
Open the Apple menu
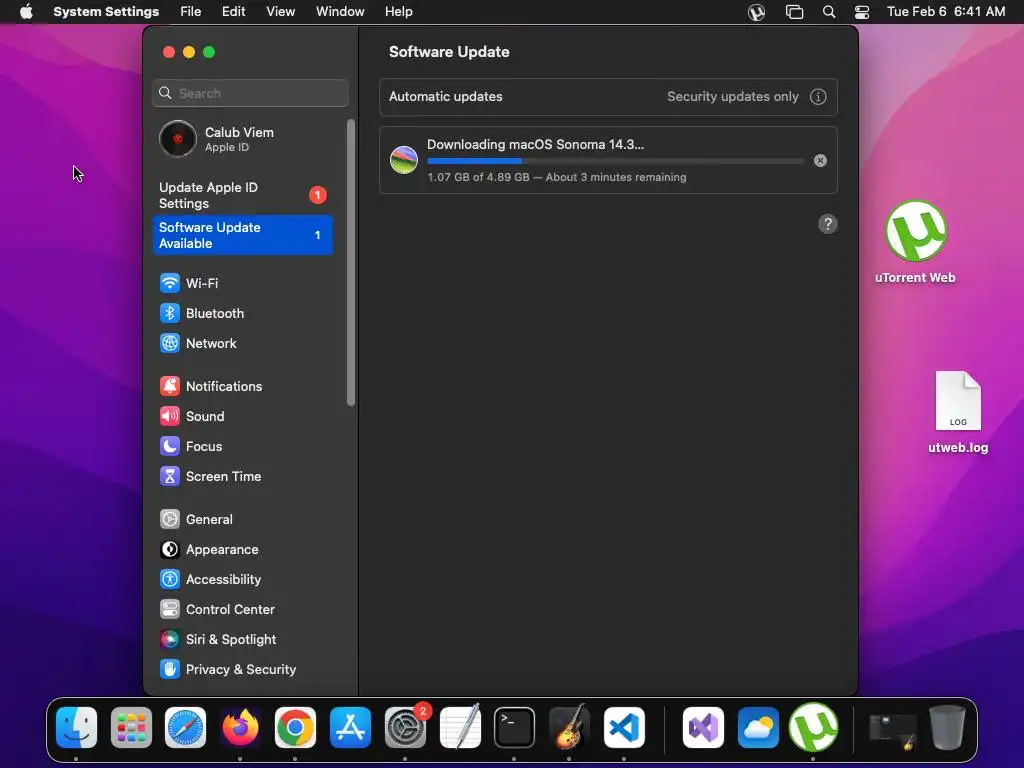tap(26, 12)
